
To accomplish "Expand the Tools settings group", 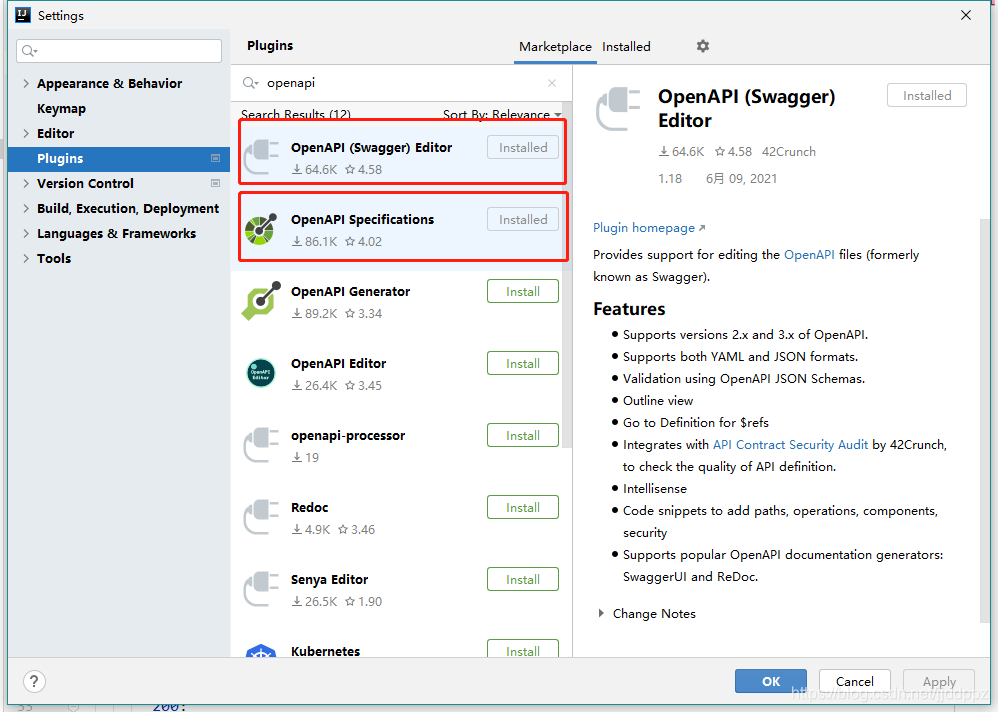I will point(26,258).
